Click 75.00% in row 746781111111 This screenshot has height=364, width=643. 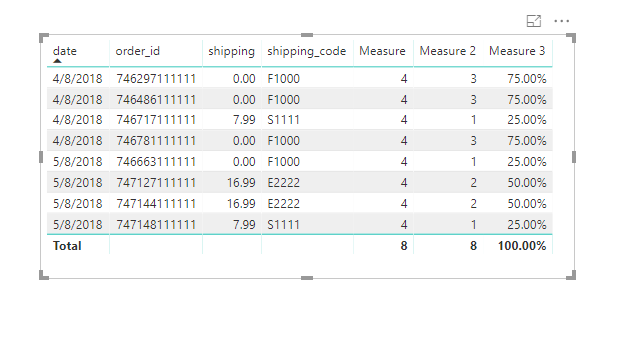coord(527,141)
